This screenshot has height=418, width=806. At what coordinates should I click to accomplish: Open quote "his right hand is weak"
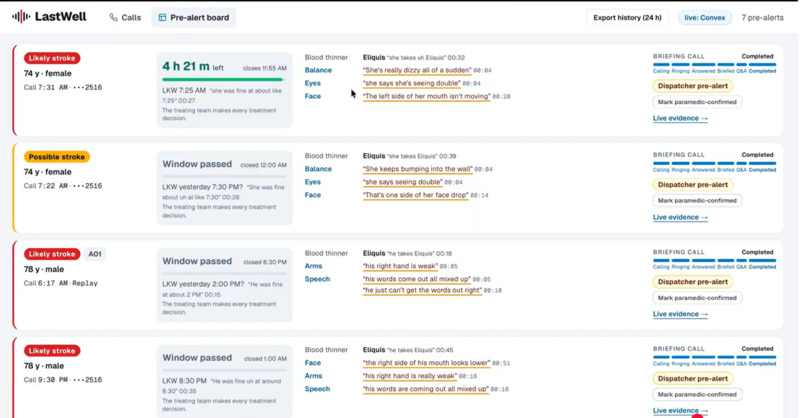point(400,266)
